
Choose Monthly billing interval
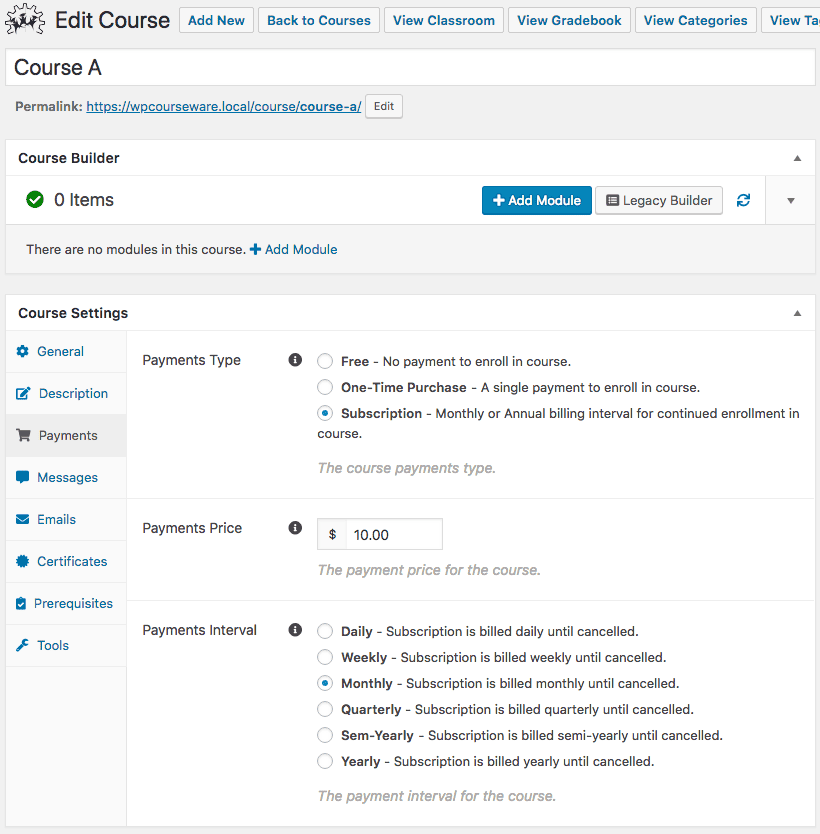(x=325, y=683)
